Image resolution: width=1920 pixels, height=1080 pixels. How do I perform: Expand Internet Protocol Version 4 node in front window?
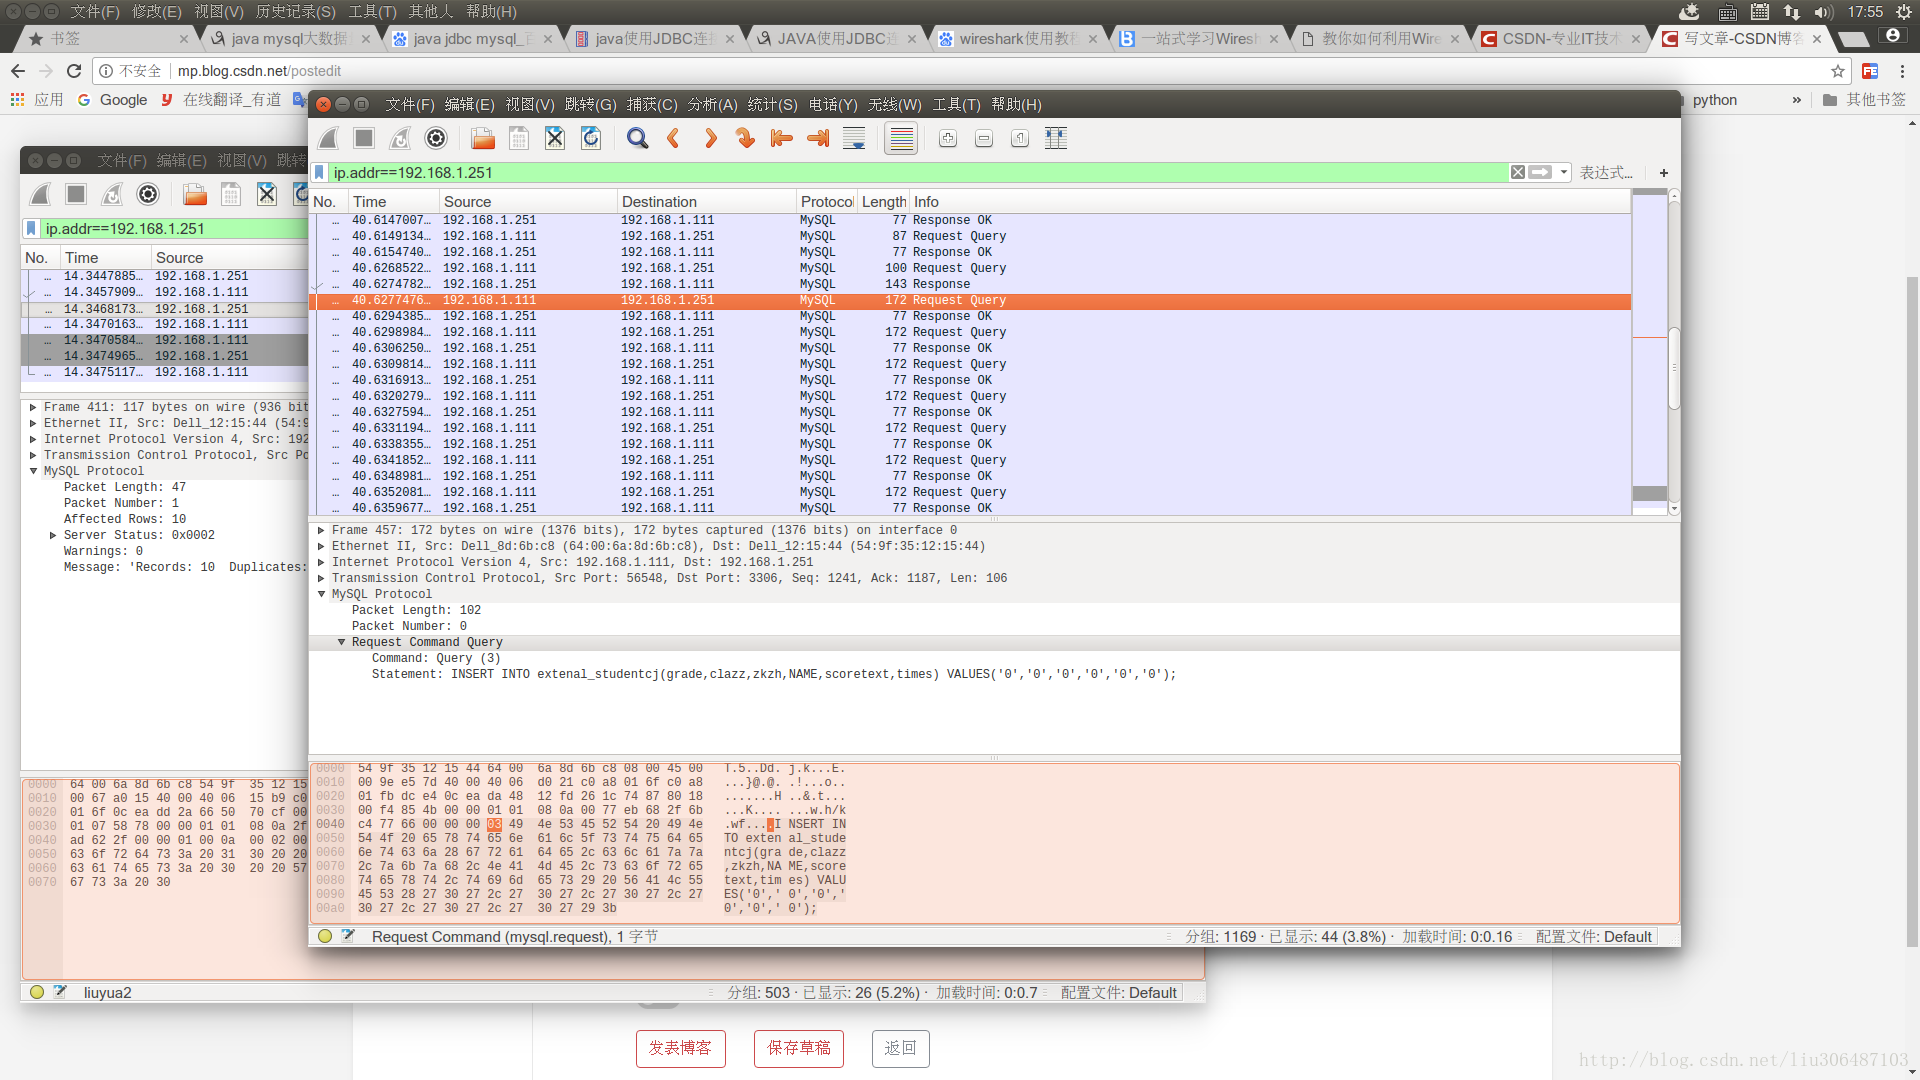[x=321, y=563]
